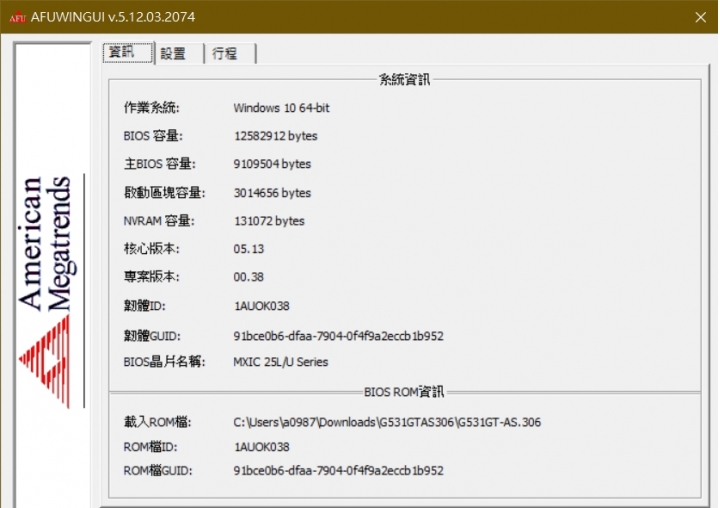The height and width of the screenshot is (508, 720).
Task: Select the text Windows 10 64-bit
Action: (x=281, y=108)
